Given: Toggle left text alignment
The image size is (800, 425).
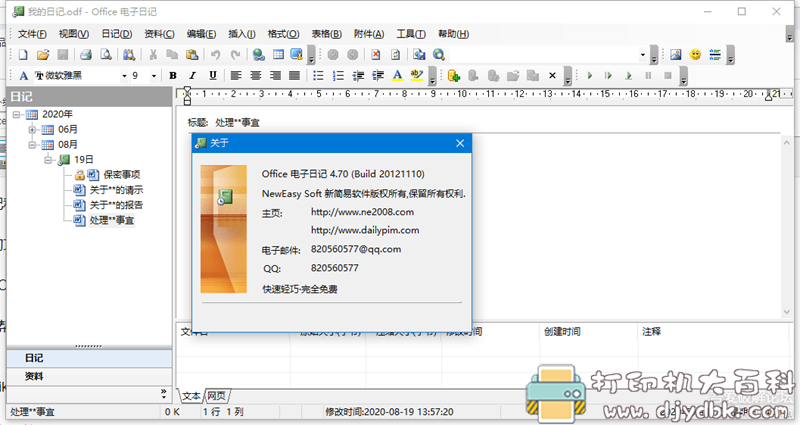Looking at the screenshot, I should [x=236, y=76].
